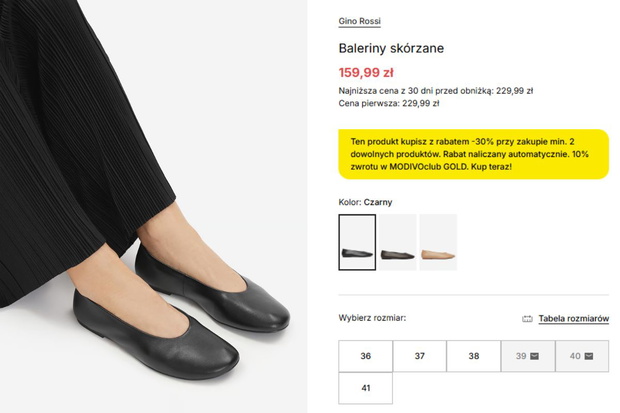Open the Tabela rozmiarów size chart
The image size is (620, 413).
[573, 318]
